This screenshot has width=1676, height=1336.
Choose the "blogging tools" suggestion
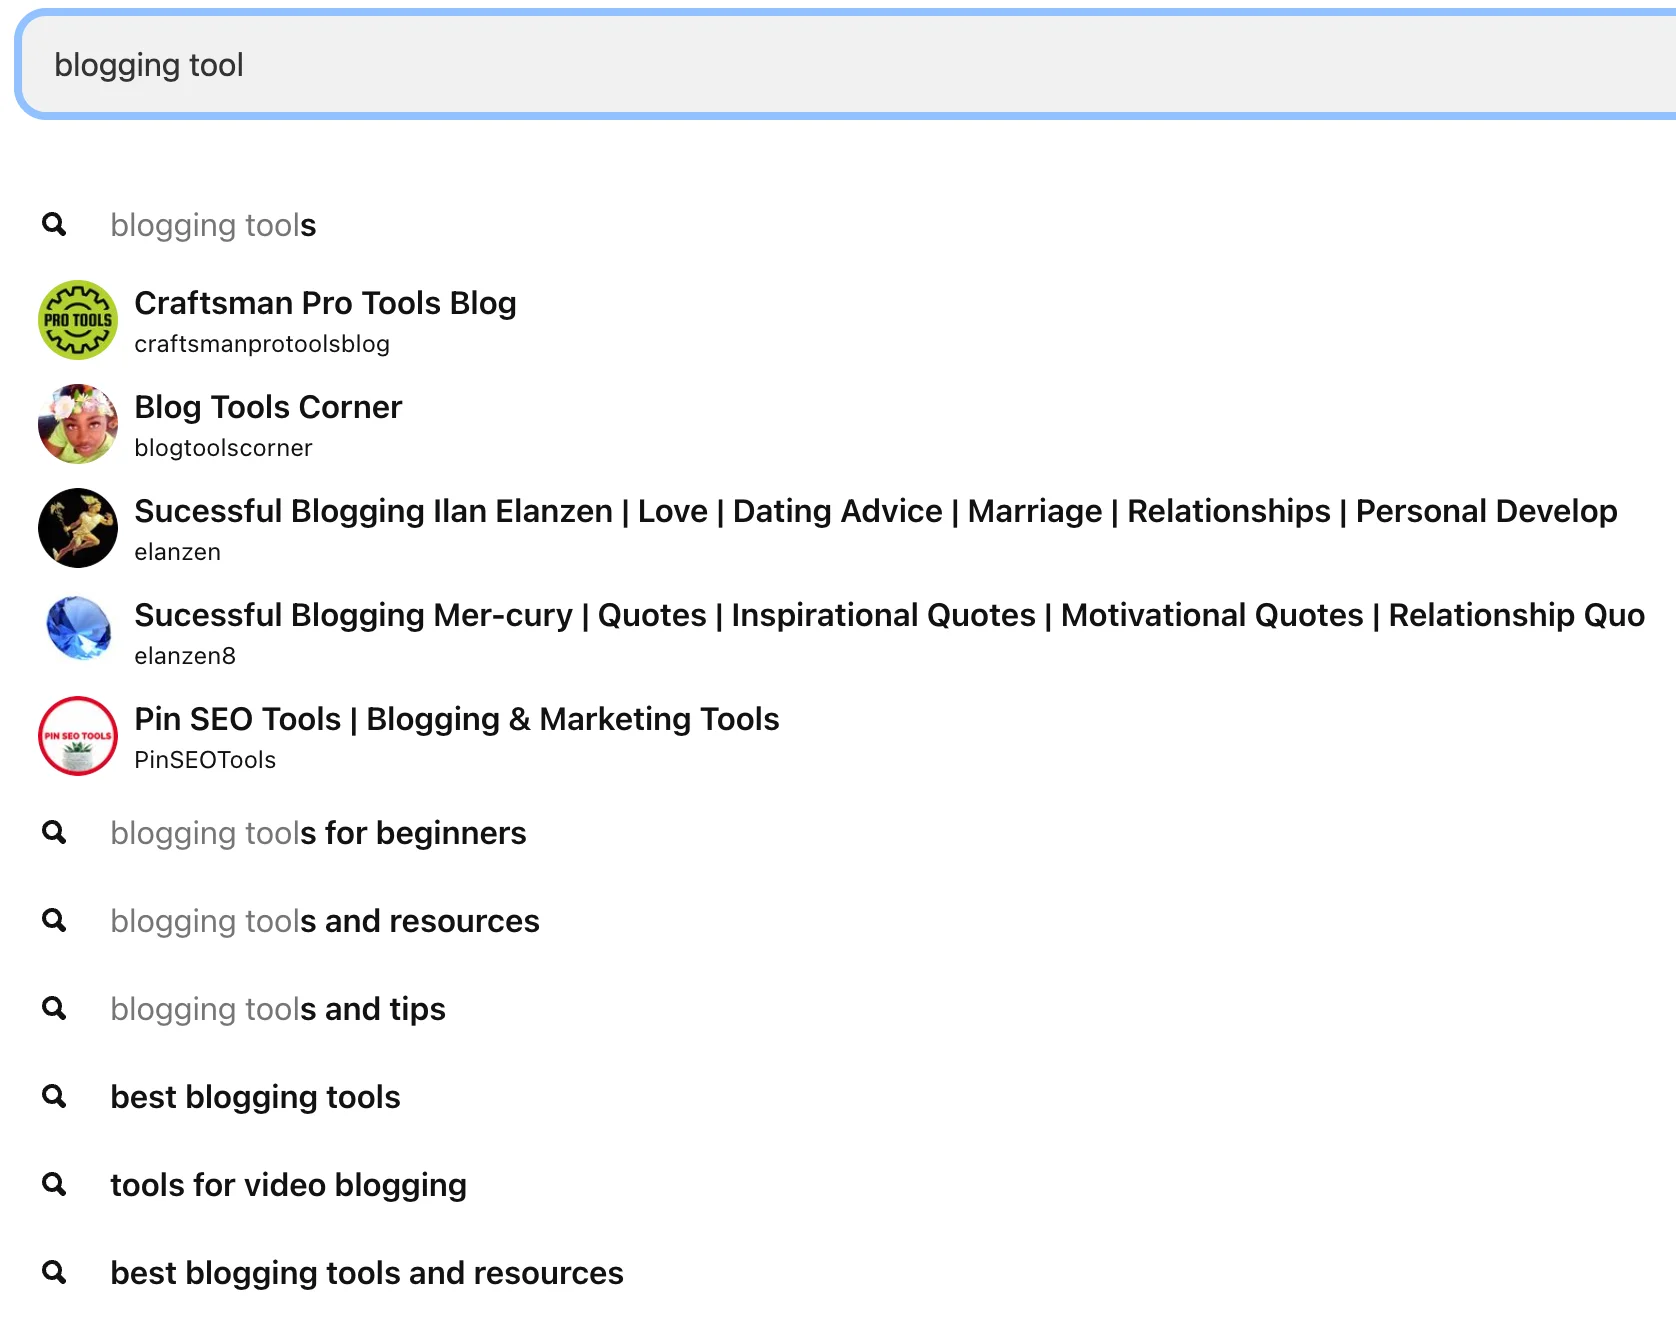(212, 225)
